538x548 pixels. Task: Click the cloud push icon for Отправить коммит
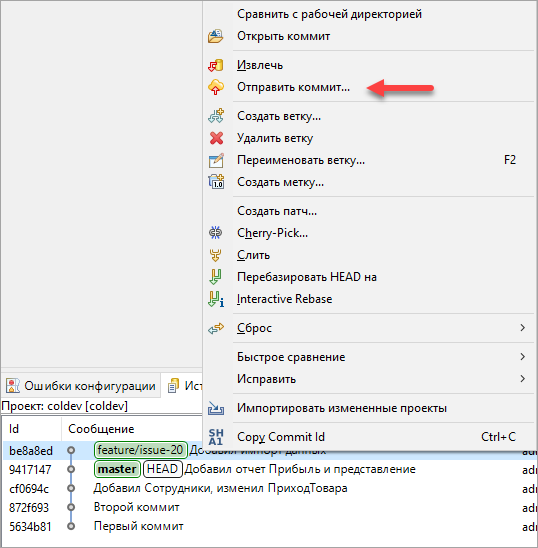coord(216,87)
